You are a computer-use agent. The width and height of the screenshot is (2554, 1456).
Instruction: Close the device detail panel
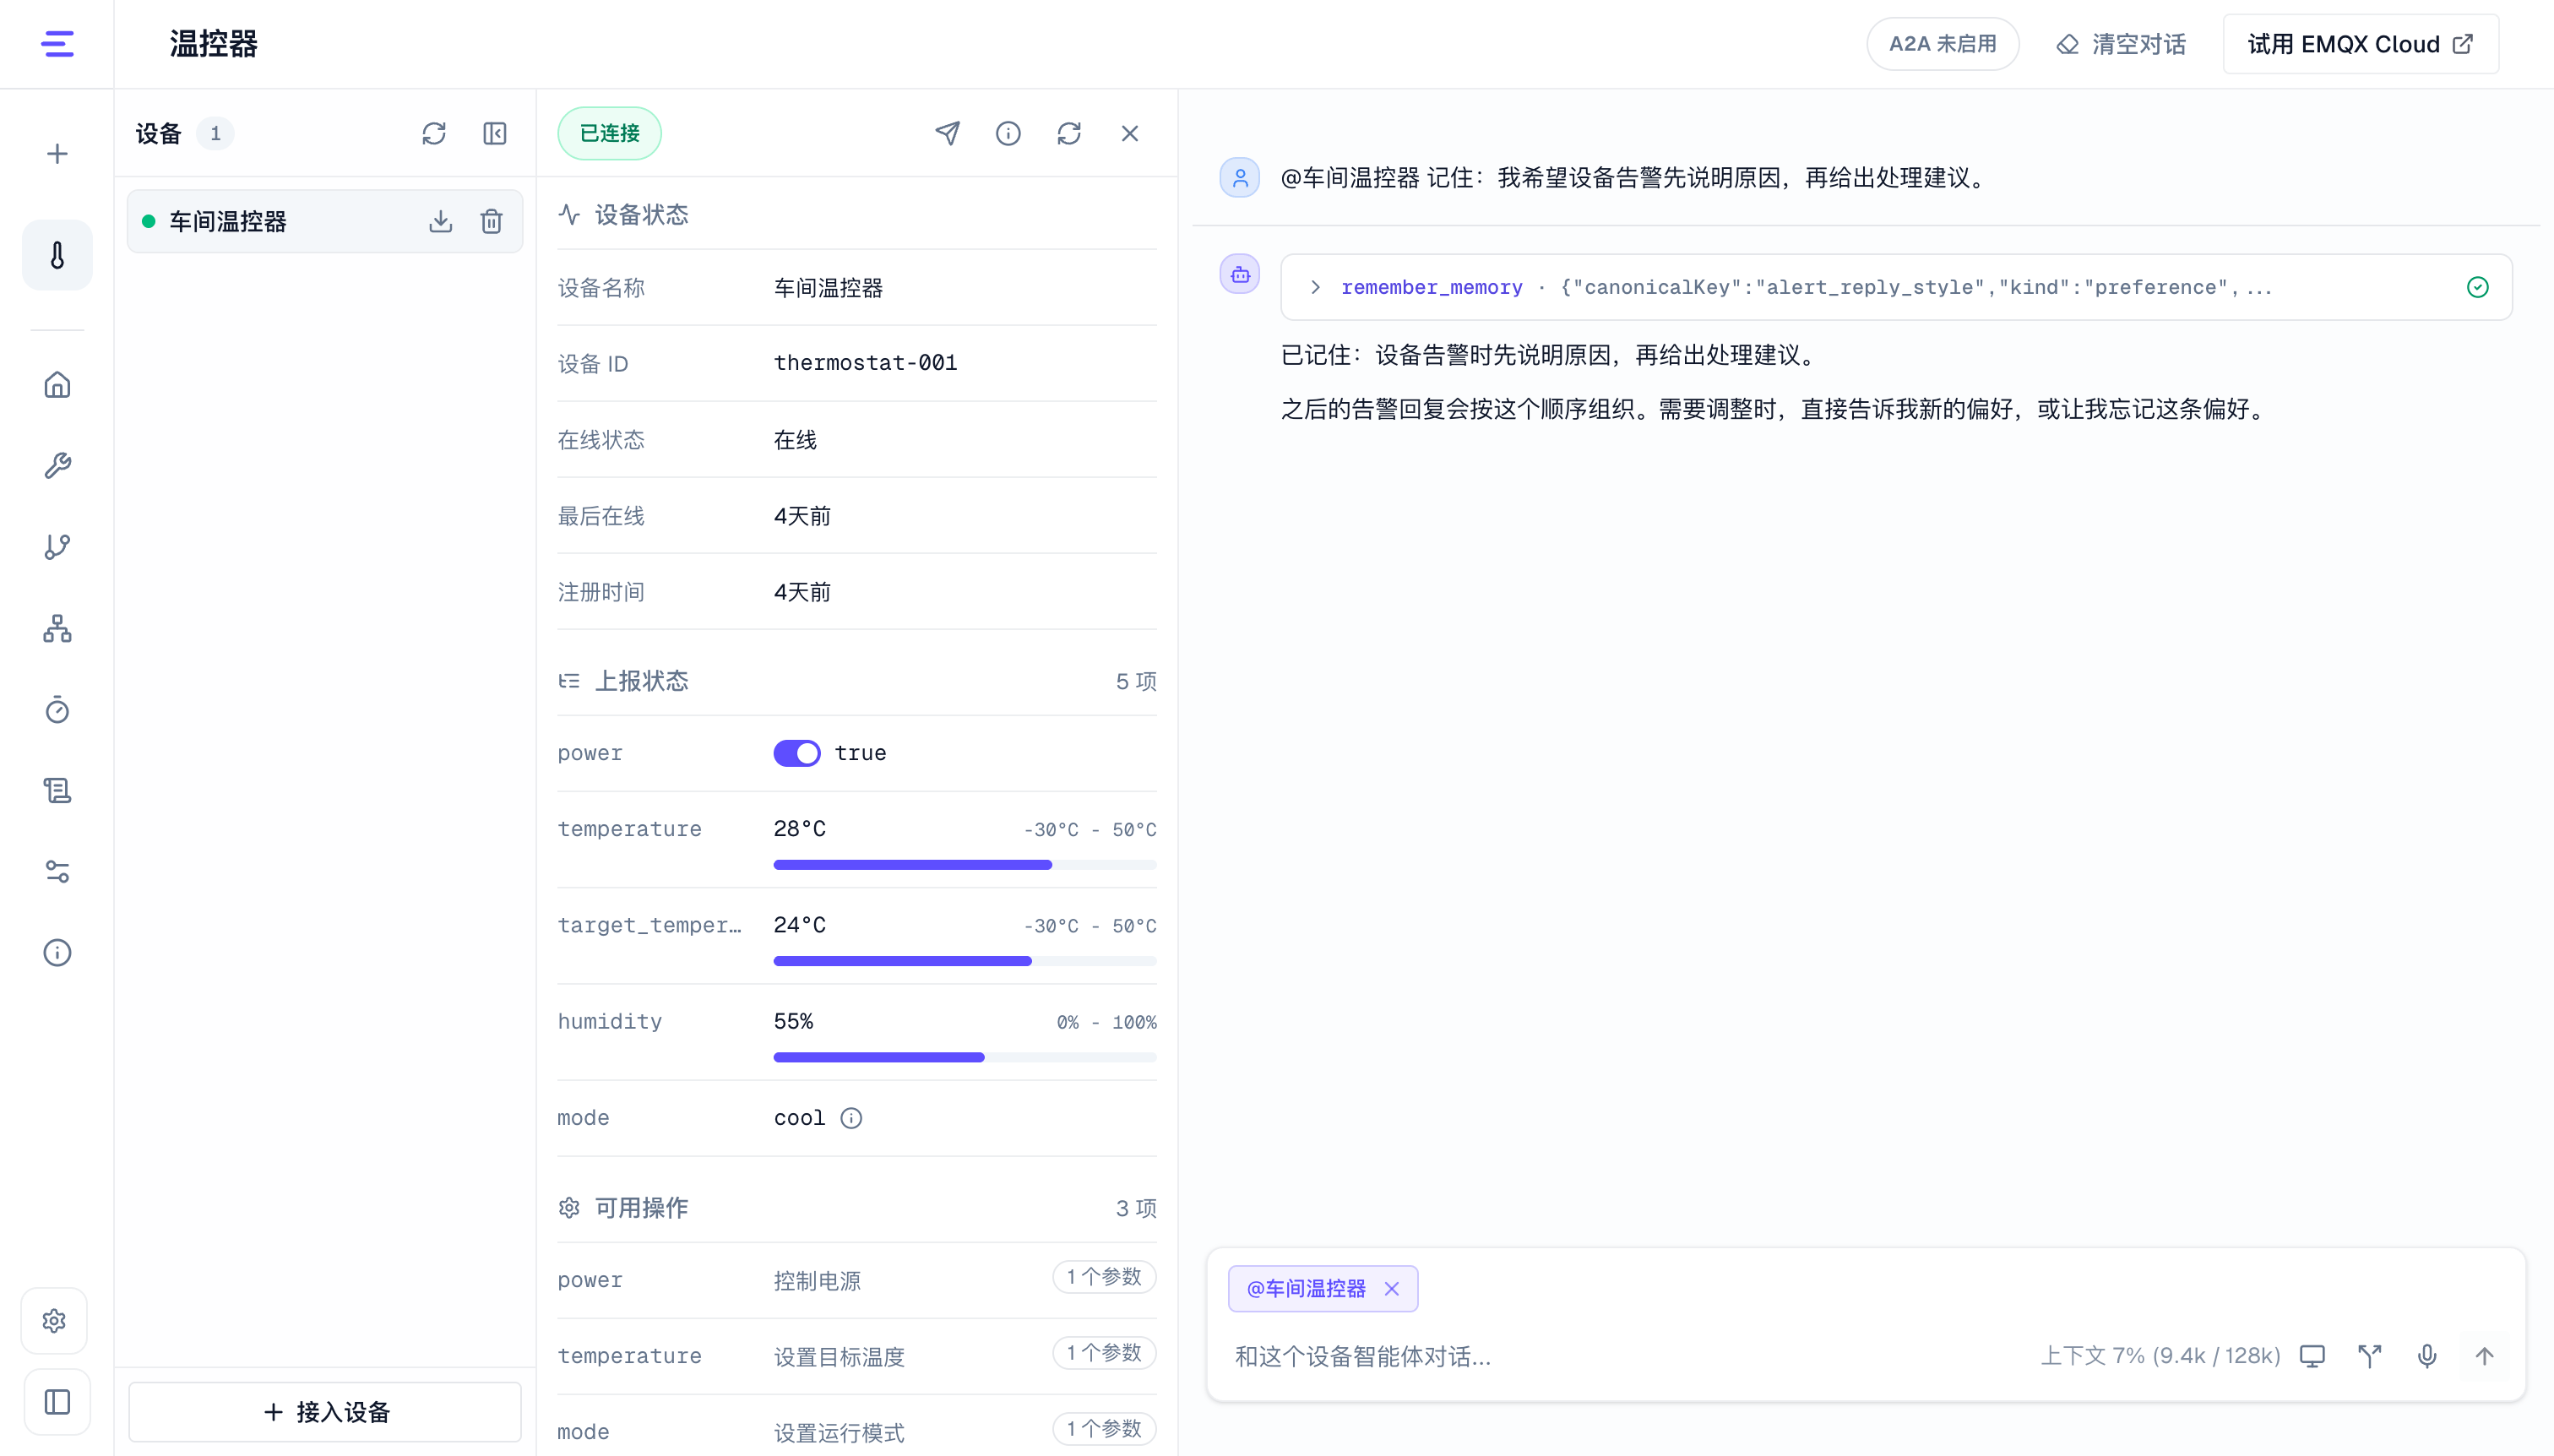pyautogui.click(x=1130, y=133)
